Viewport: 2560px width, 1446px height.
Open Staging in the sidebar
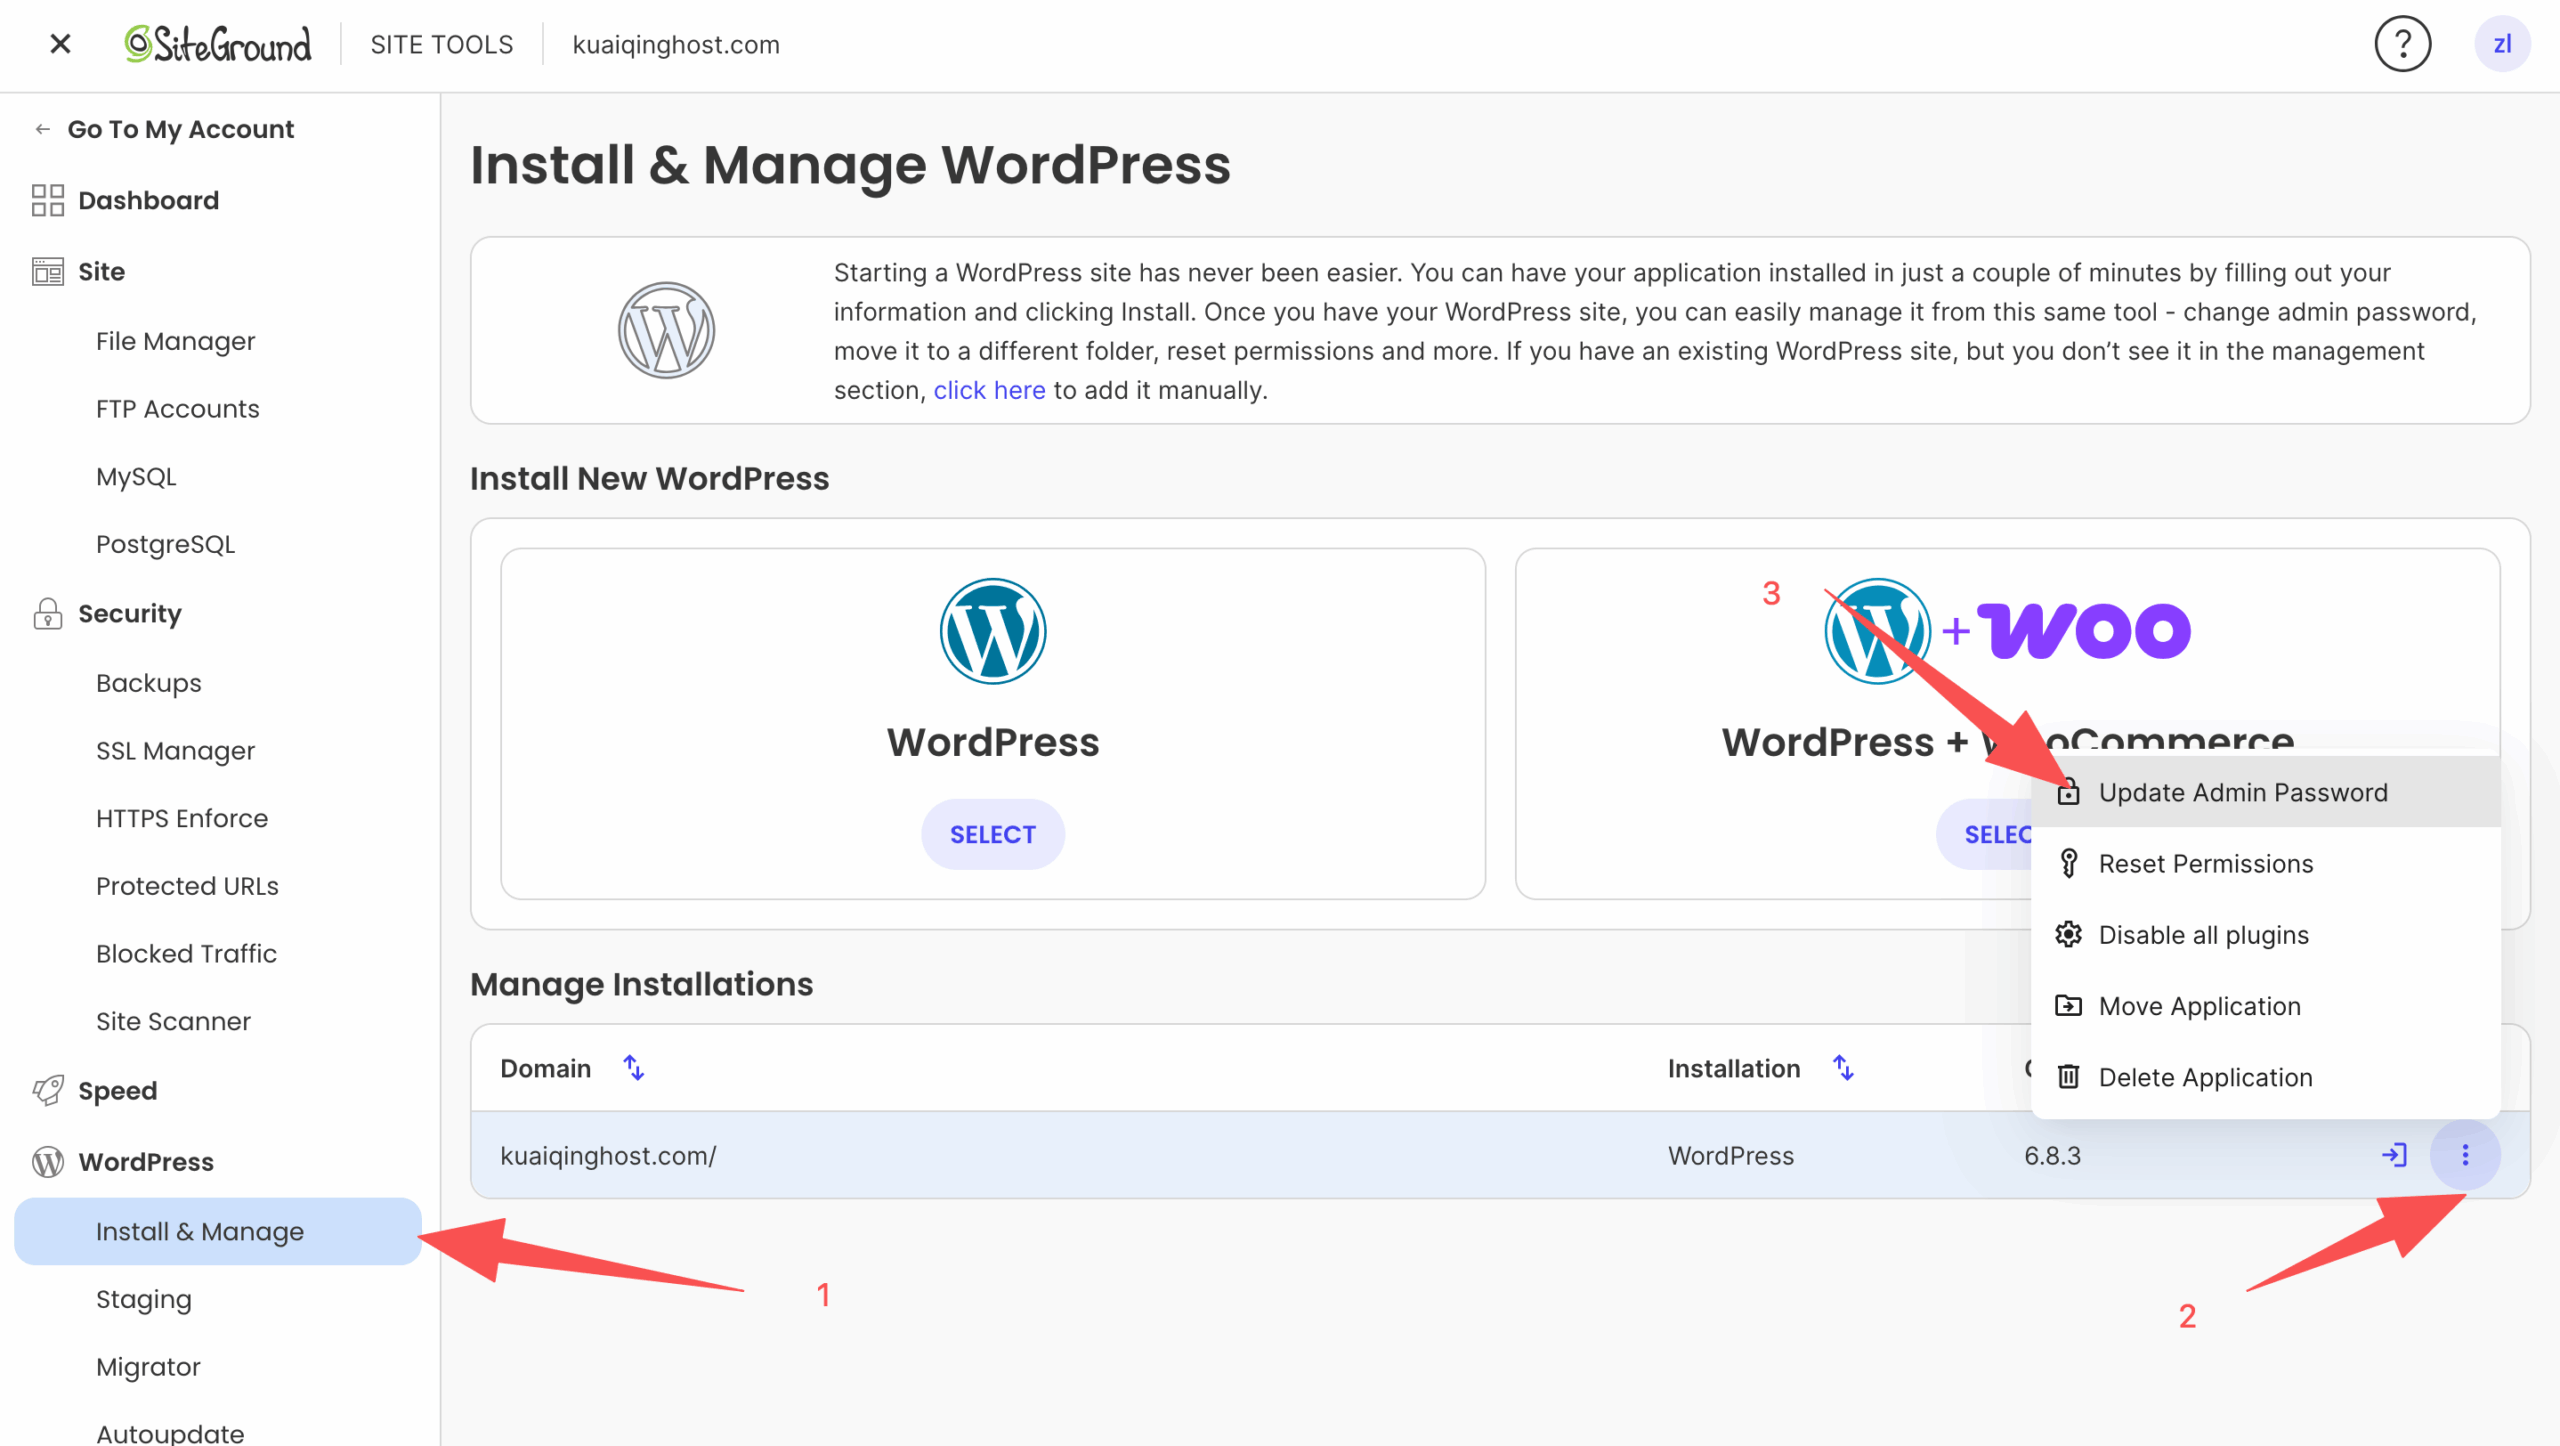click(x=143, y=1299)
